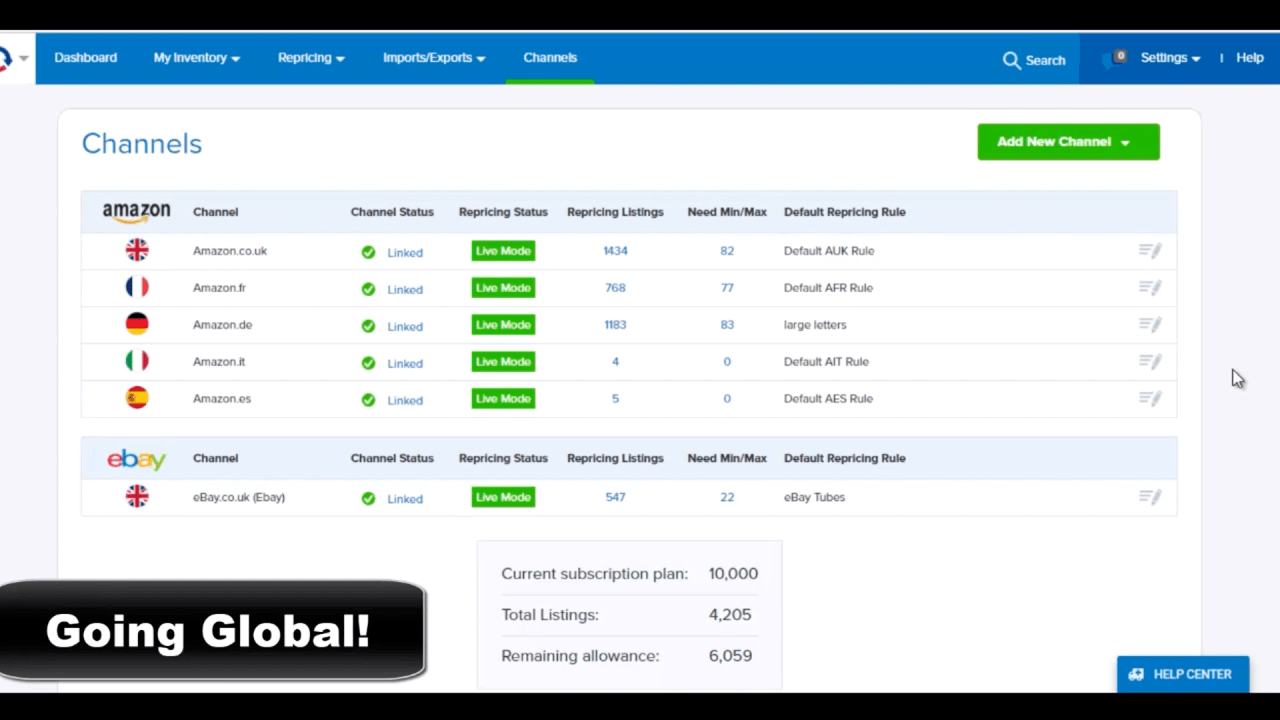
Task: Expand the Repricing dropdown menu
Action: click(x=311, y=58)
